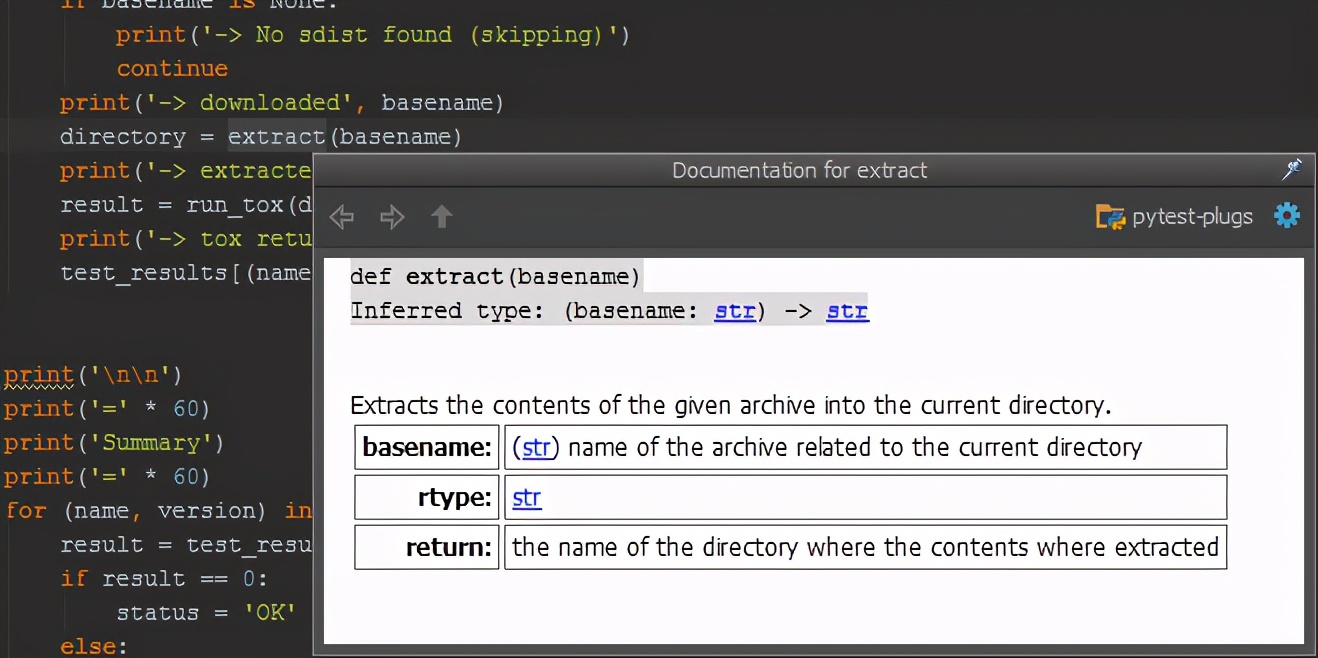The width and height of the screenshot is (1318, 658).
Task: Click the continue statement in editor
Action: pos(172,68)
